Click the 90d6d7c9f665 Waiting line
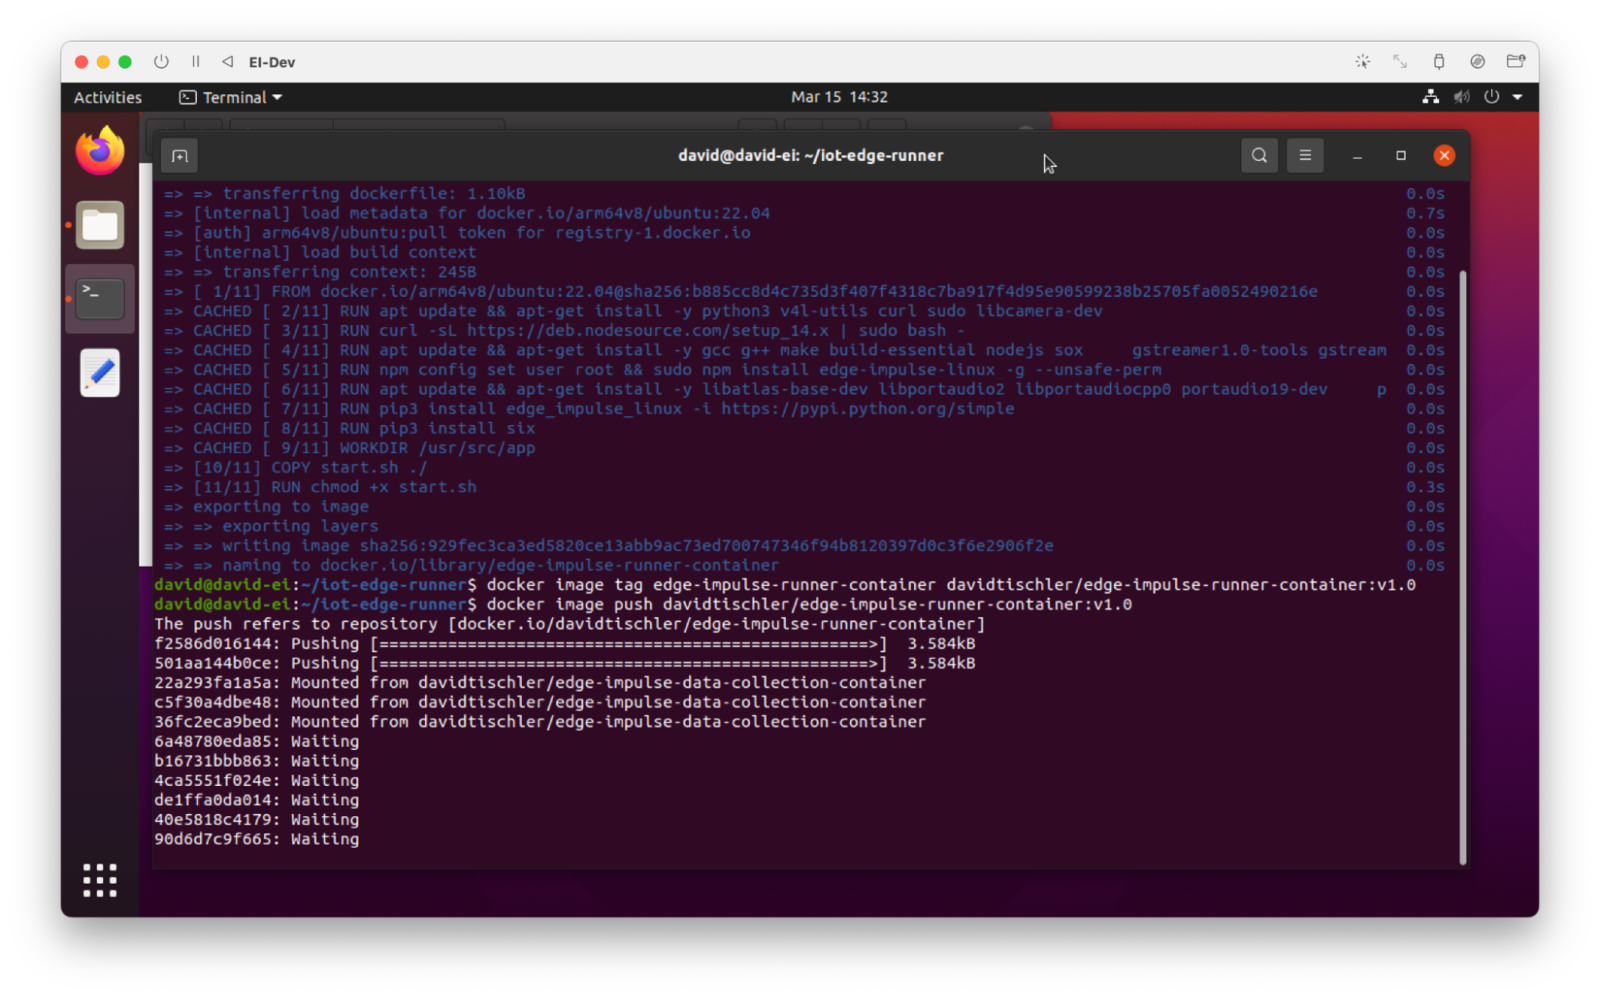The width and height of the screenshot is (1600, 998). pos(257,839)
